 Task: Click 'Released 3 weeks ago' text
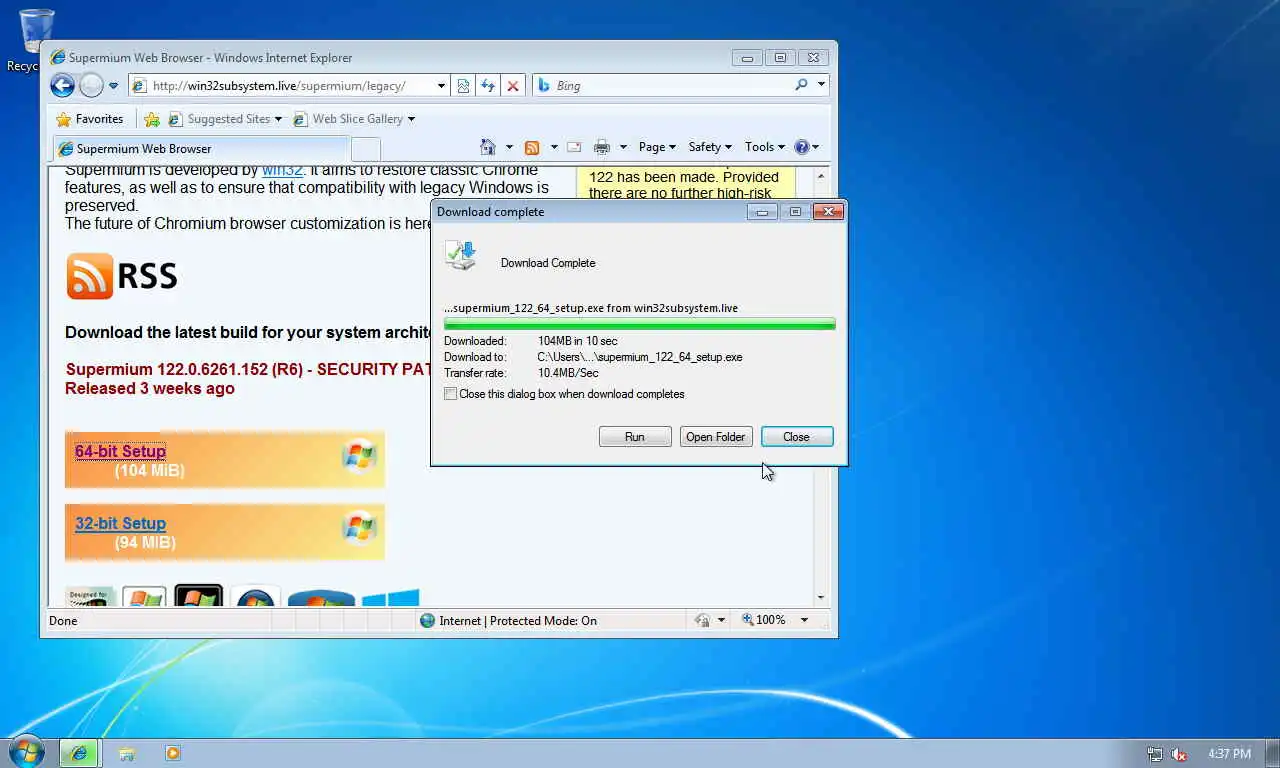[150, 389]
